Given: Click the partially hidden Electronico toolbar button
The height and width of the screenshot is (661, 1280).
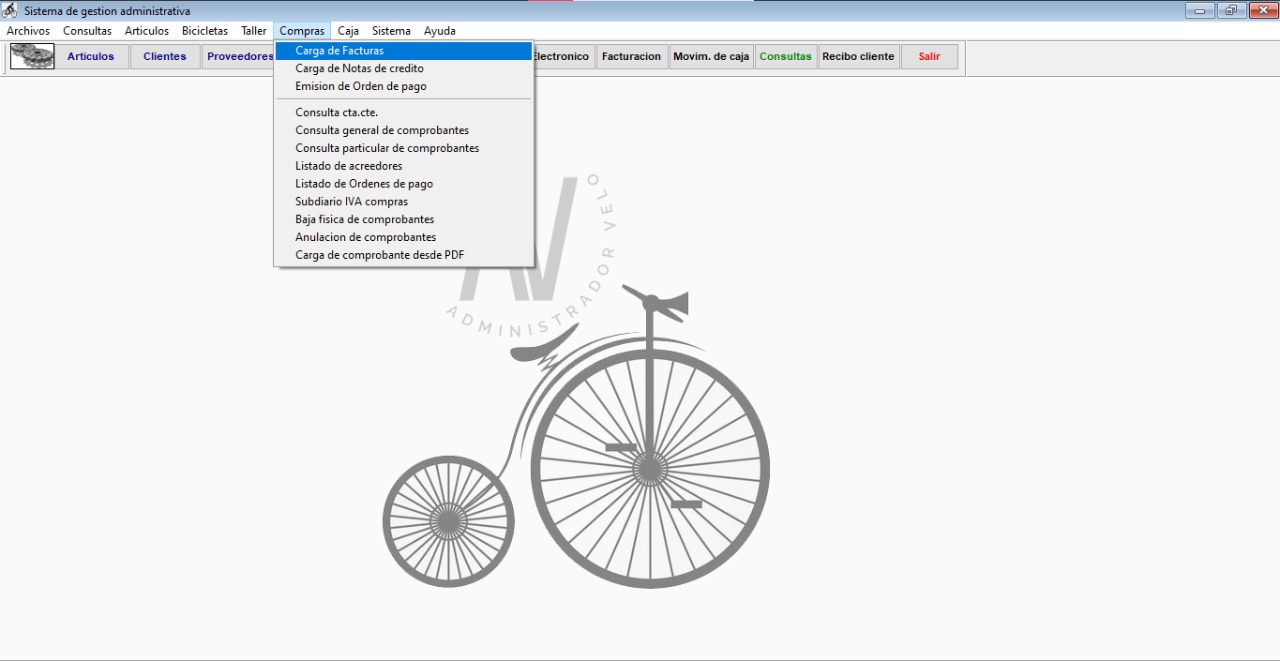Looking at the screenshot, I should tap(564, 57).
